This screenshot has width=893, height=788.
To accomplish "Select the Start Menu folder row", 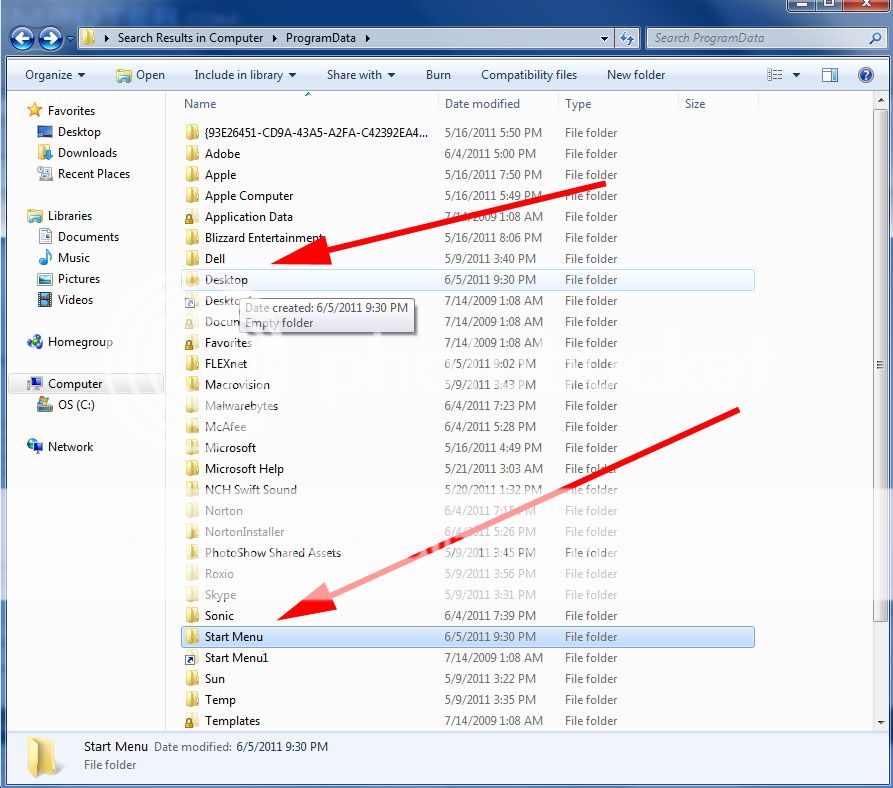I will click(x=468, y=637).
